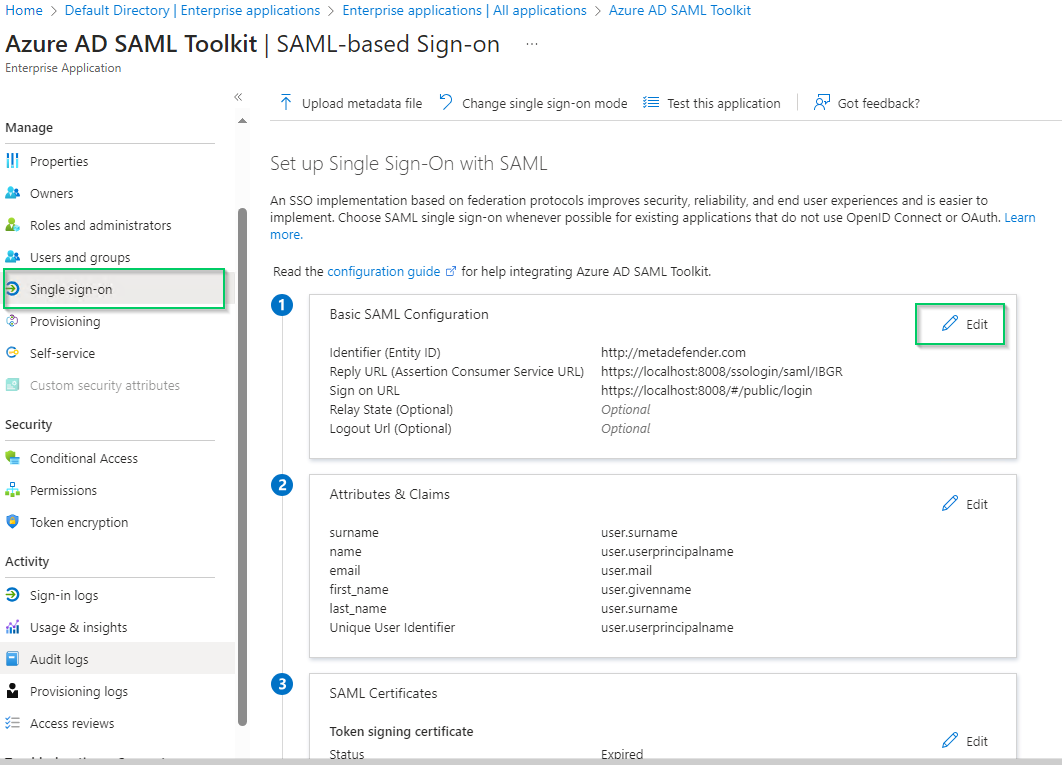This screenshot has height=765, width=1062.
Task: Open the ellipsis more options menu
Action: 532,44
